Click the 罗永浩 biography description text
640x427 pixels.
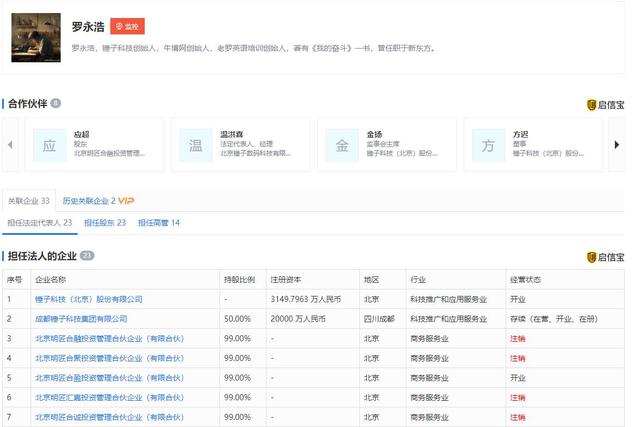(x=253, y=48)
